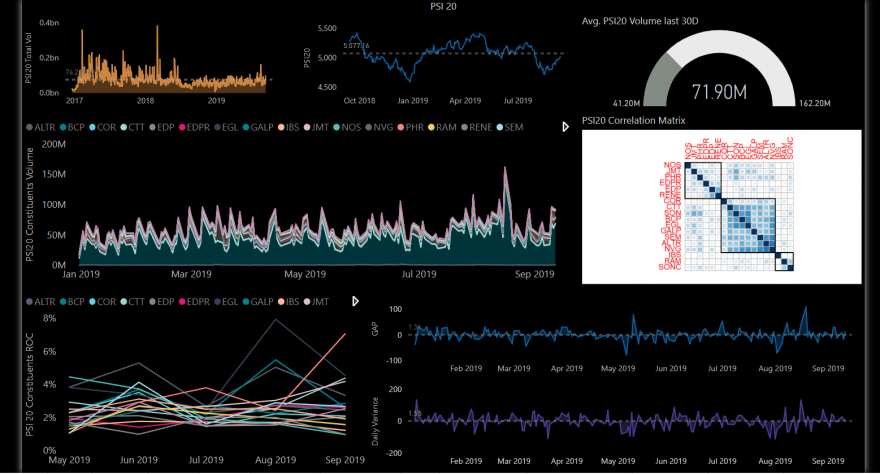Image resolution: width=880 pixels, height=474 pixels.
Task: Select ALTR in the Constituents Volume legend
Action: [x=40, y=127]
